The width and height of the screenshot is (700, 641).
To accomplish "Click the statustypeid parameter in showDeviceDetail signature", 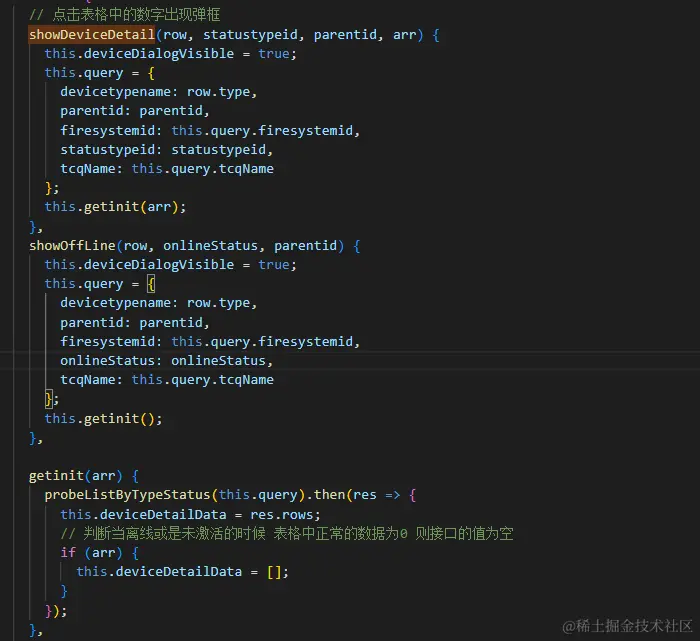I will (x=250, y=34).
